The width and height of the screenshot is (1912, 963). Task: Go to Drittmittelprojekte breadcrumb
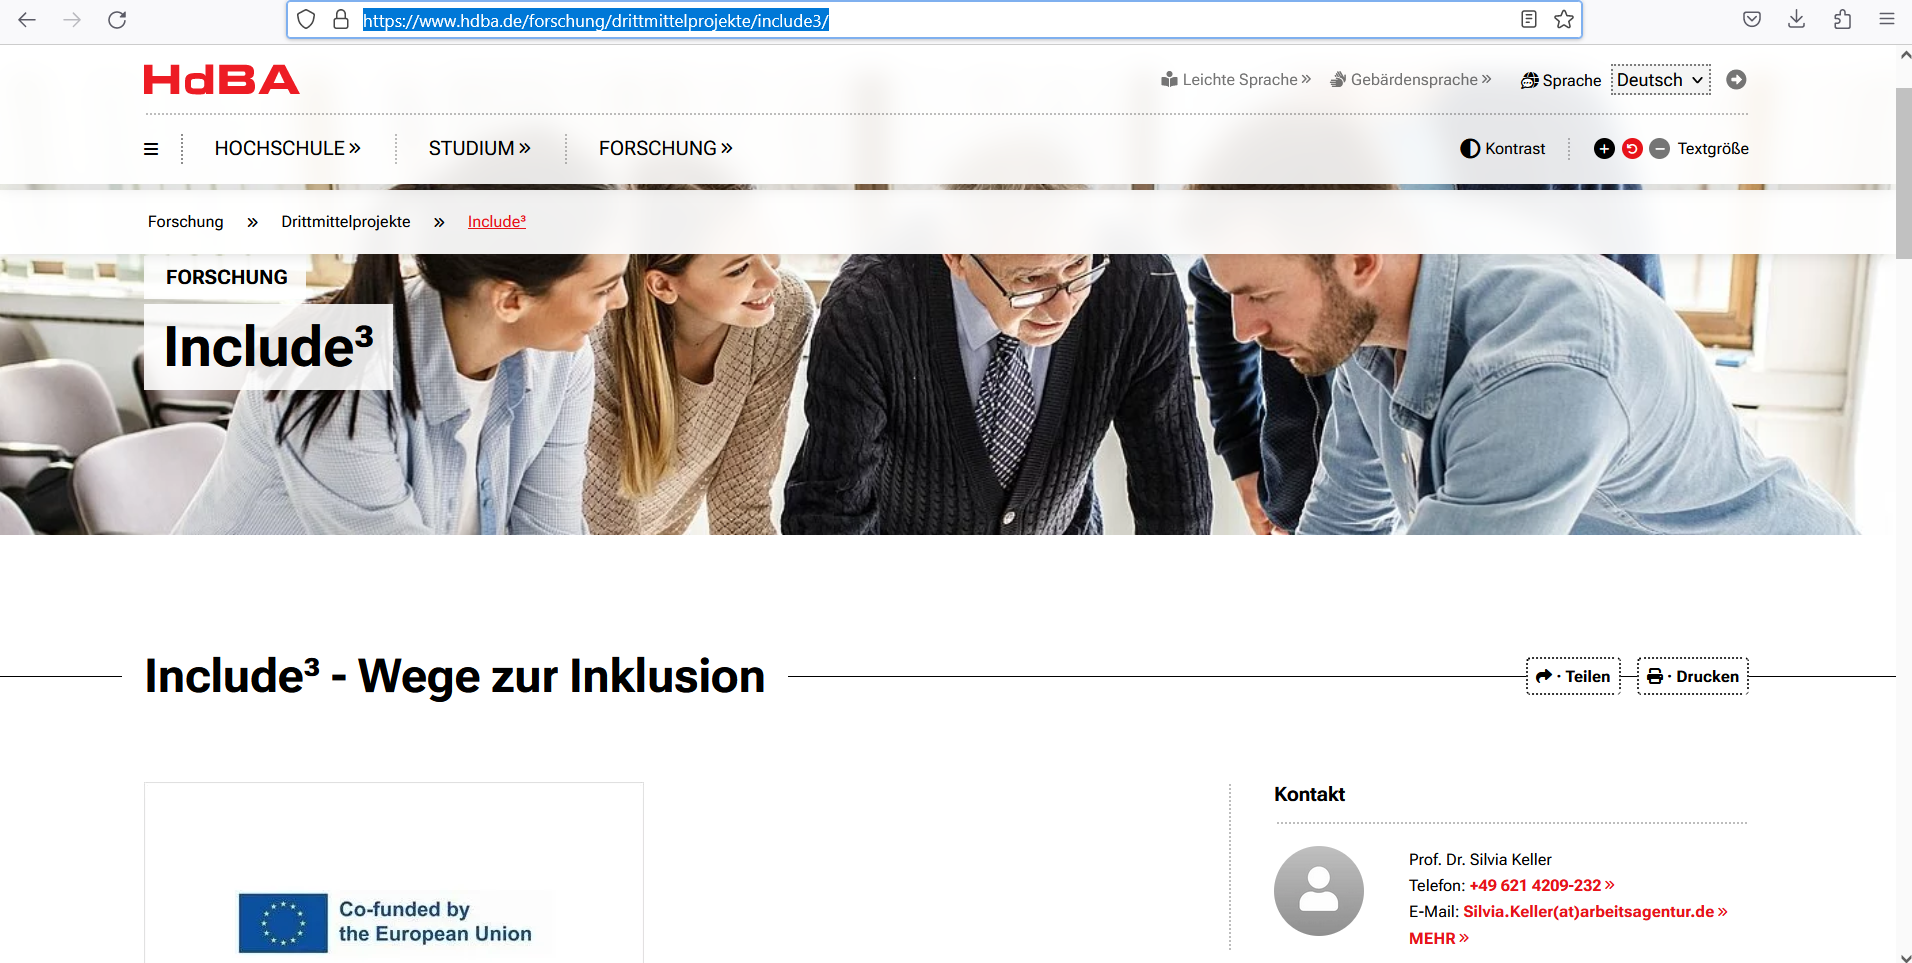[346, 222]
